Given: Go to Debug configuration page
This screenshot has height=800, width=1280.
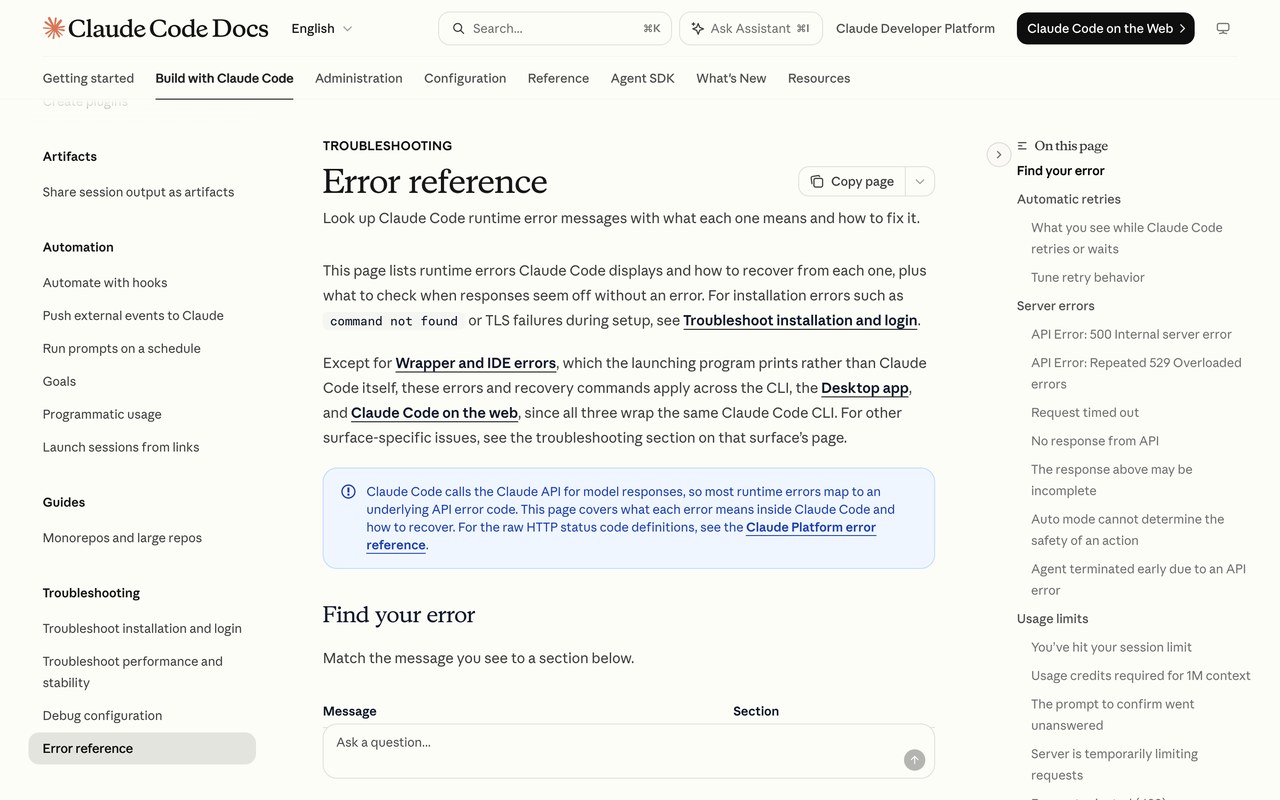Looking at the screenshot, I should tap(102, 716).
